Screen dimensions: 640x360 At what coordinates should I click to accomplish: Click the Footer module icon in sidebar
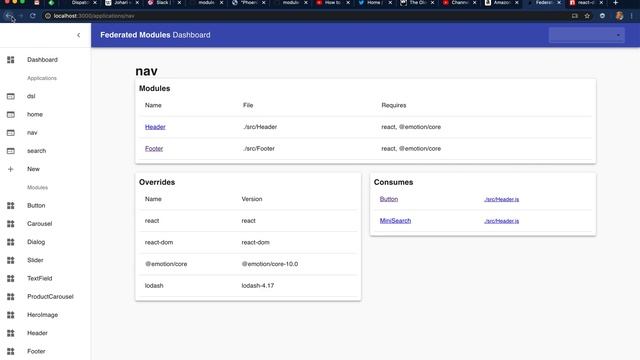click(x=11, y=351)
